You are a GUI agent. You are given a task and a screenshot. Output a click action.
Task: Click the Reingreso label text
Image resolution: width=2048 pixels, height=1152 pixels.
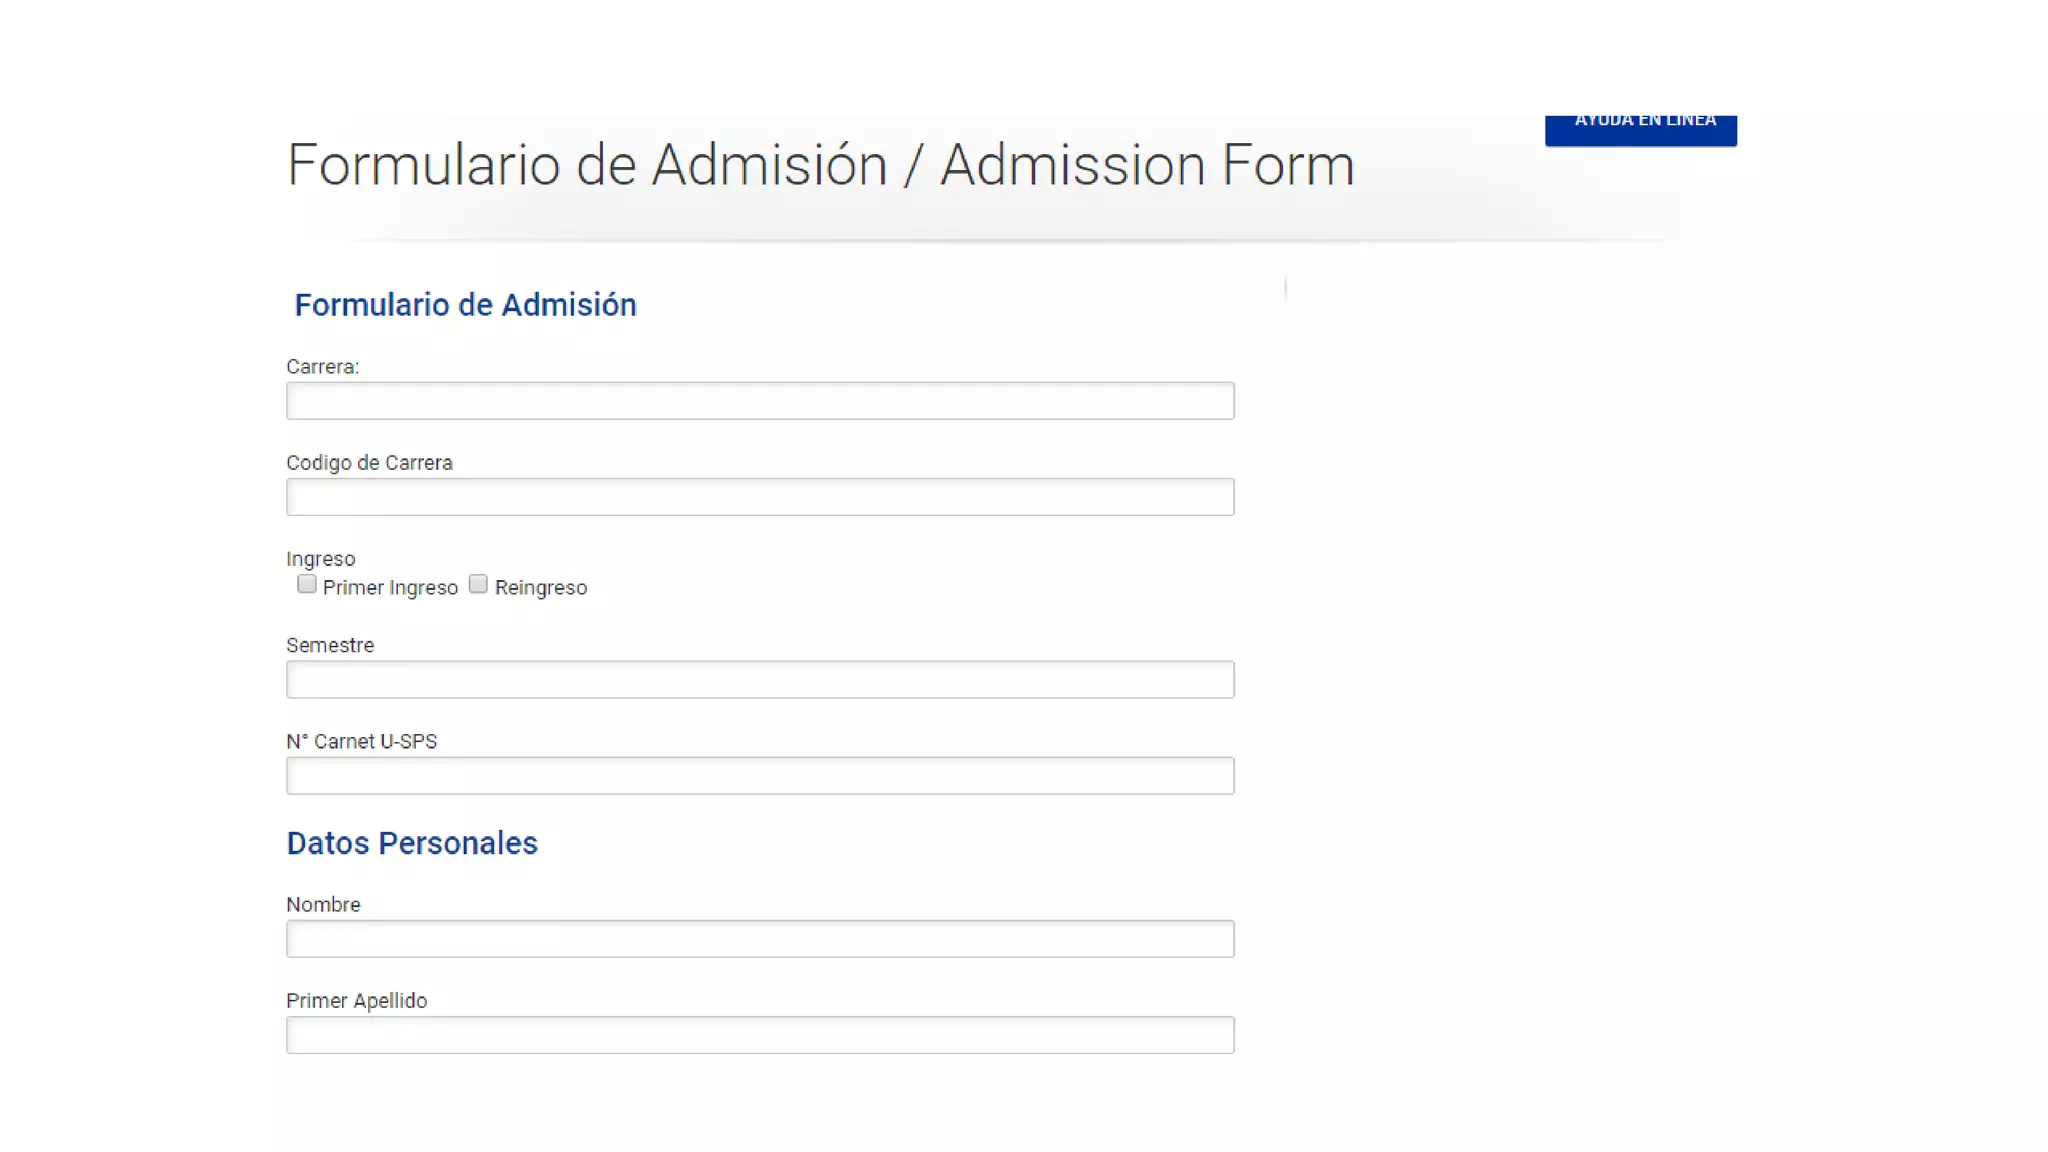[541, 588]
